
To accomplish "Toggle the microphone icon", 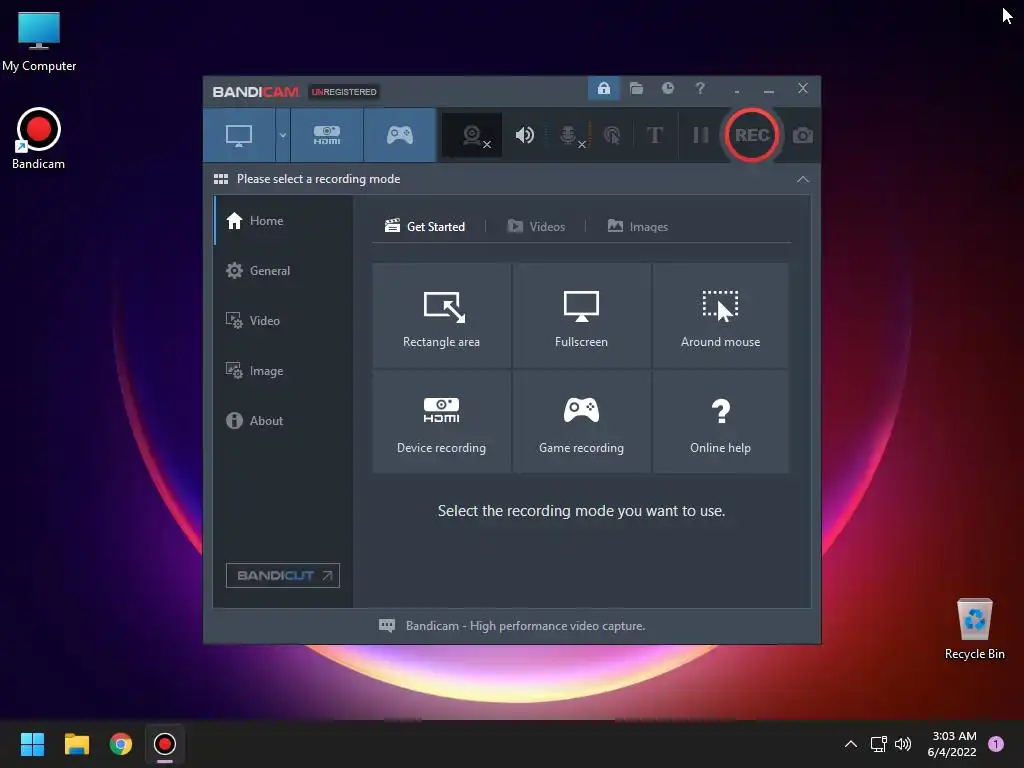I will [569, 135].
